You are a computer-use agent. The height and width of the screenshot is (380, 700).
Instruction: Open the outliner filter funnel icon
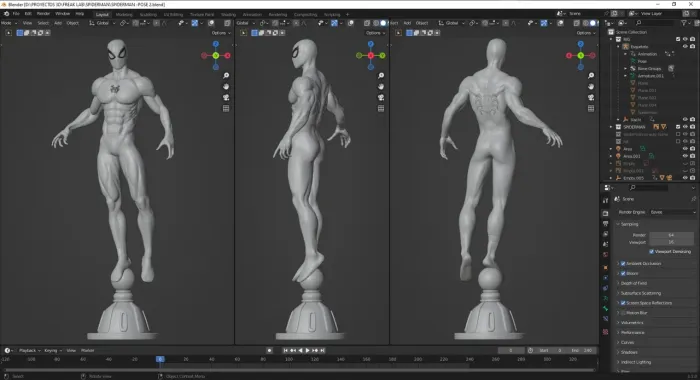click(x=683, y=23)
